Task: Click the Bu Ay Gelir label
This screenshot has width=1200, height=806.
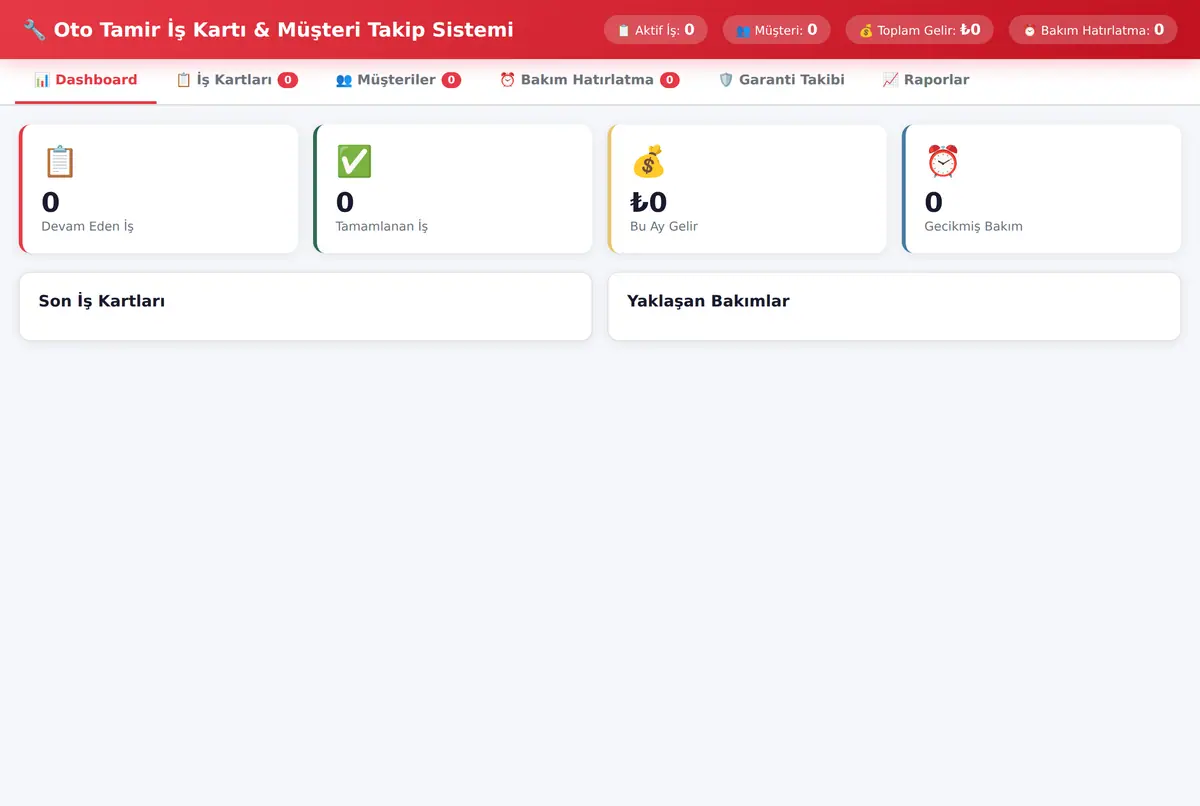Action: [x=664, y=226]
